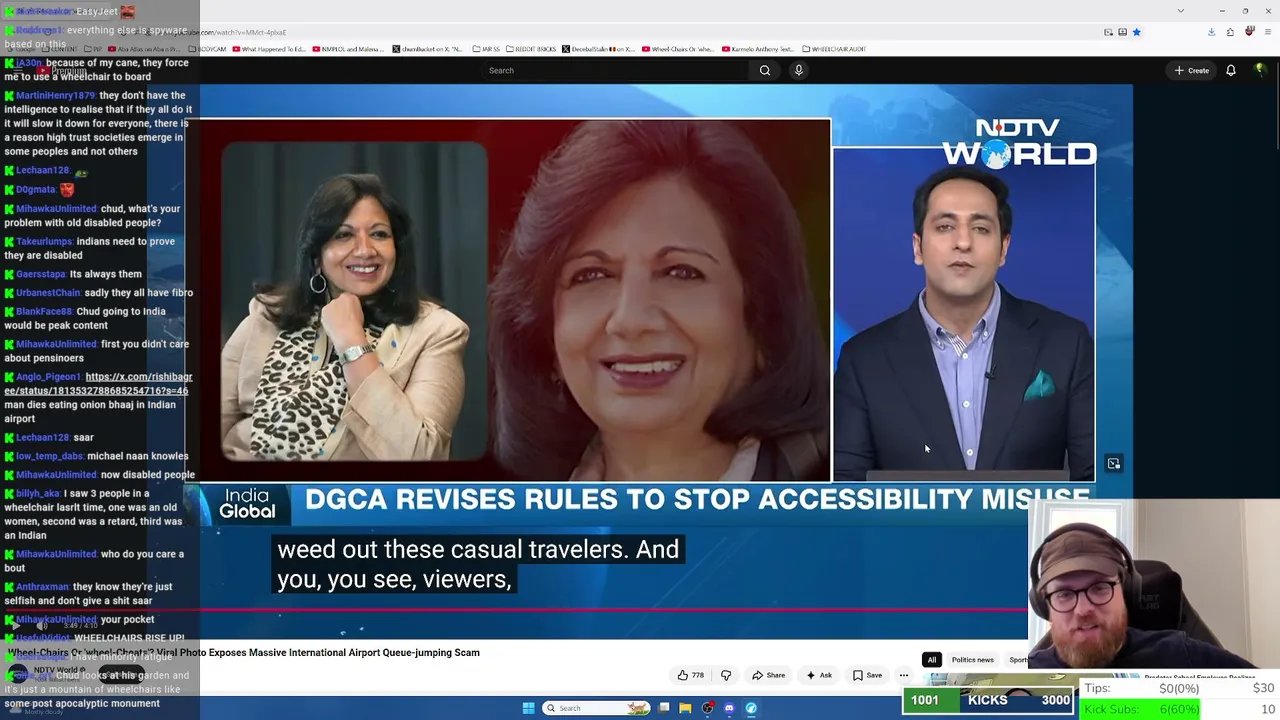
Task: Activate voice search microphone
Action: [x=798, y=70]
